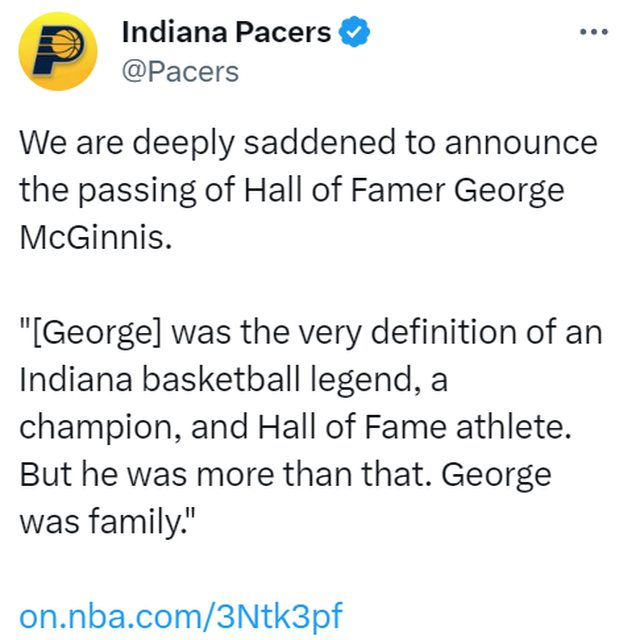The height and width of the screenshot is (640, 619).
Task: Open the Indiana Pacers display name
Action: [226, 32]
